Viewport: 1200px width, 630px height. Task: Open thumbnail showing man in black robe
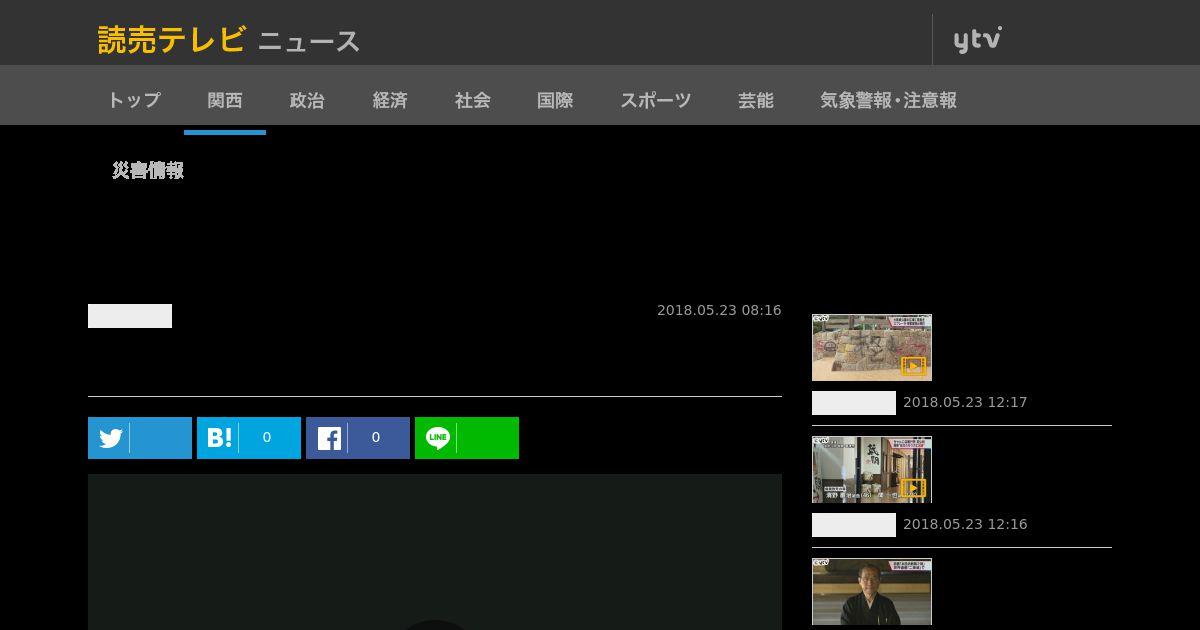872,592
